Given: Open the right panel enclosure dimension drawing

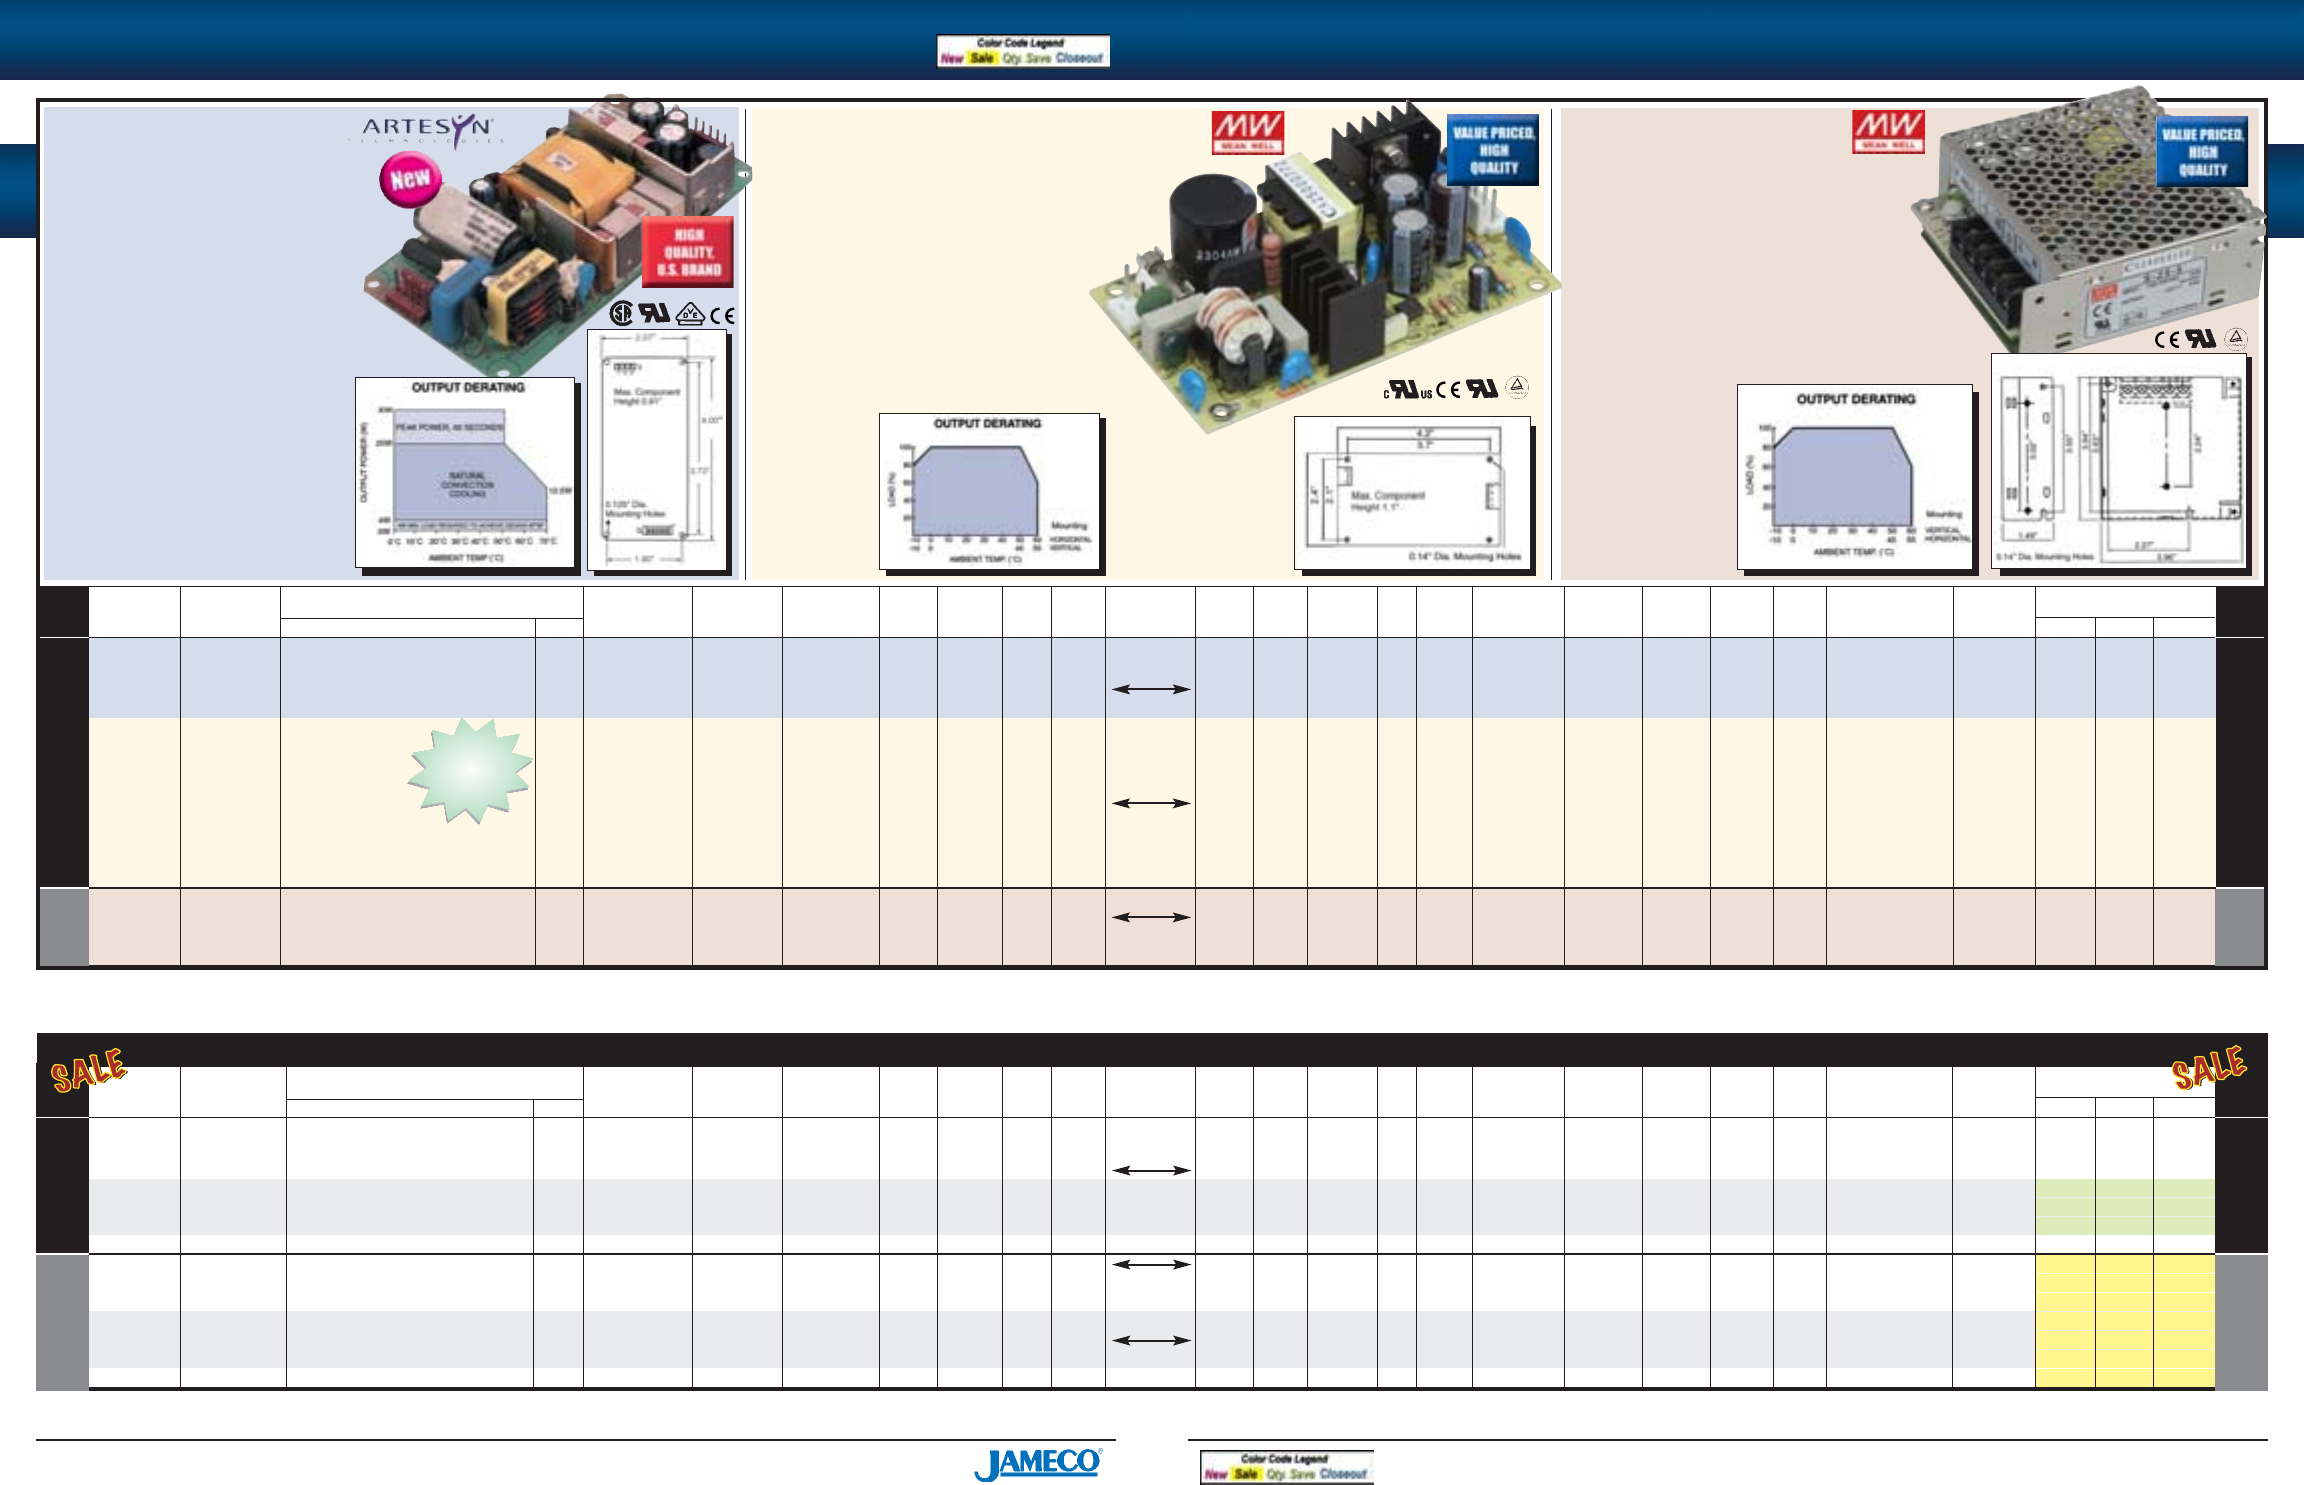Looking at the screenshot, I should point(2119,461).
